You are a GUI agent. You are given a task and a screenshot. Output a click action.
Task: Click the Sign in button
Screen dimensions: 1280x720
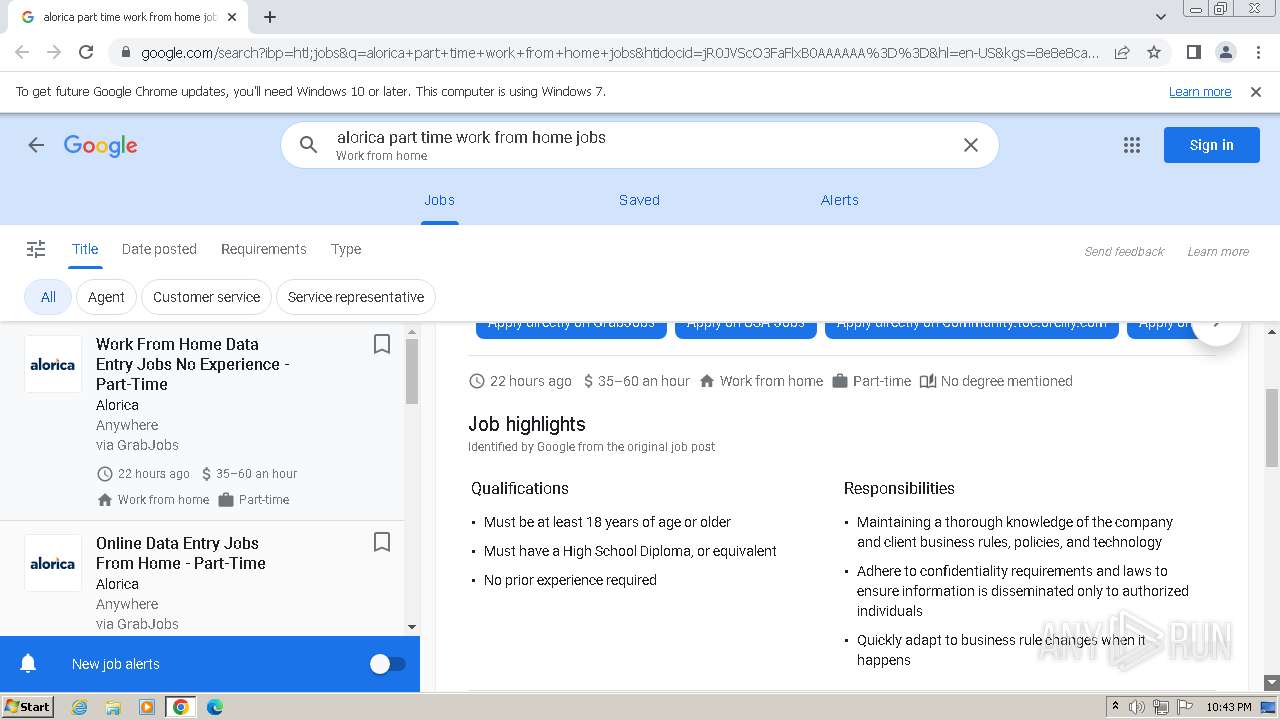click(1211, 145)
